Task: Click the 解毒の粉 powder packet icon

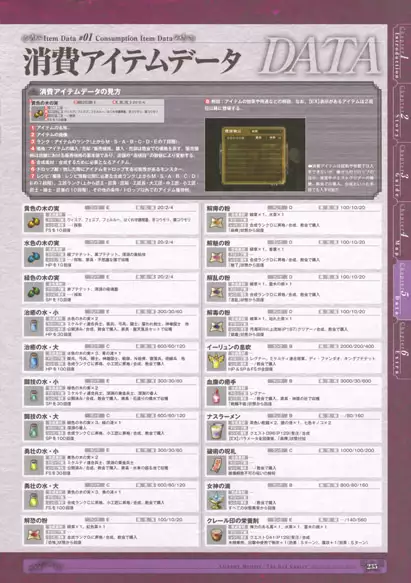Action: pyautogui.click(x=216, y=326)
